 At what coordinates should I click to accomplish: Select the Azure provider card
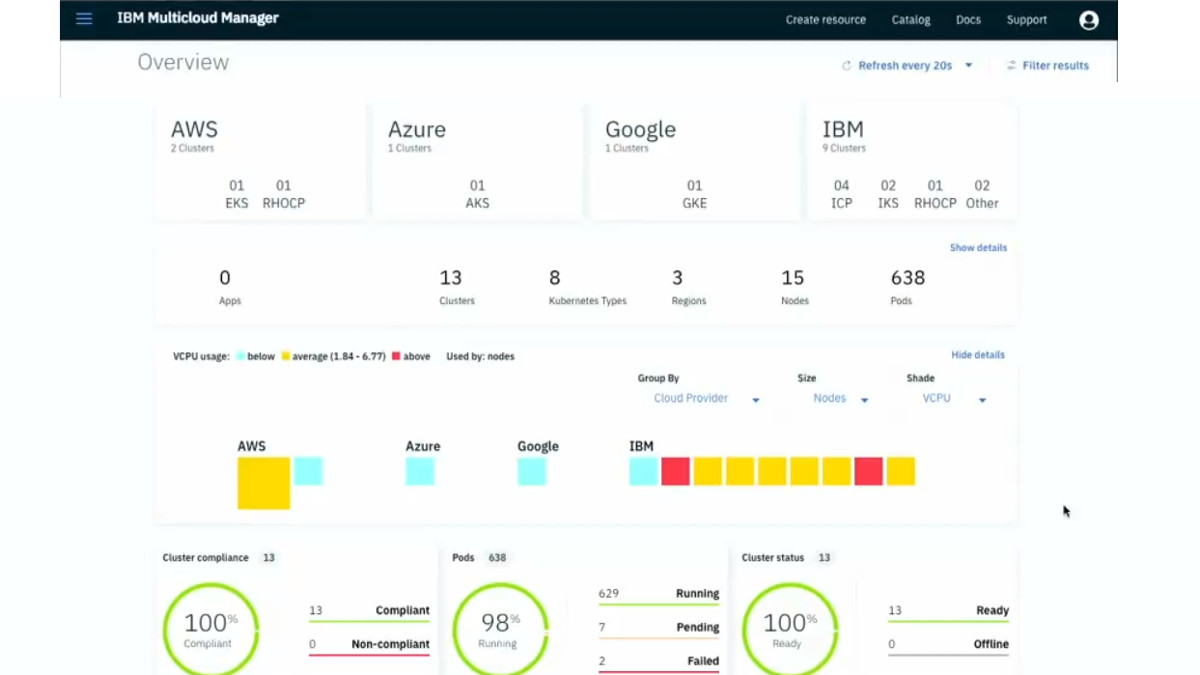click(x=477, y=161)
